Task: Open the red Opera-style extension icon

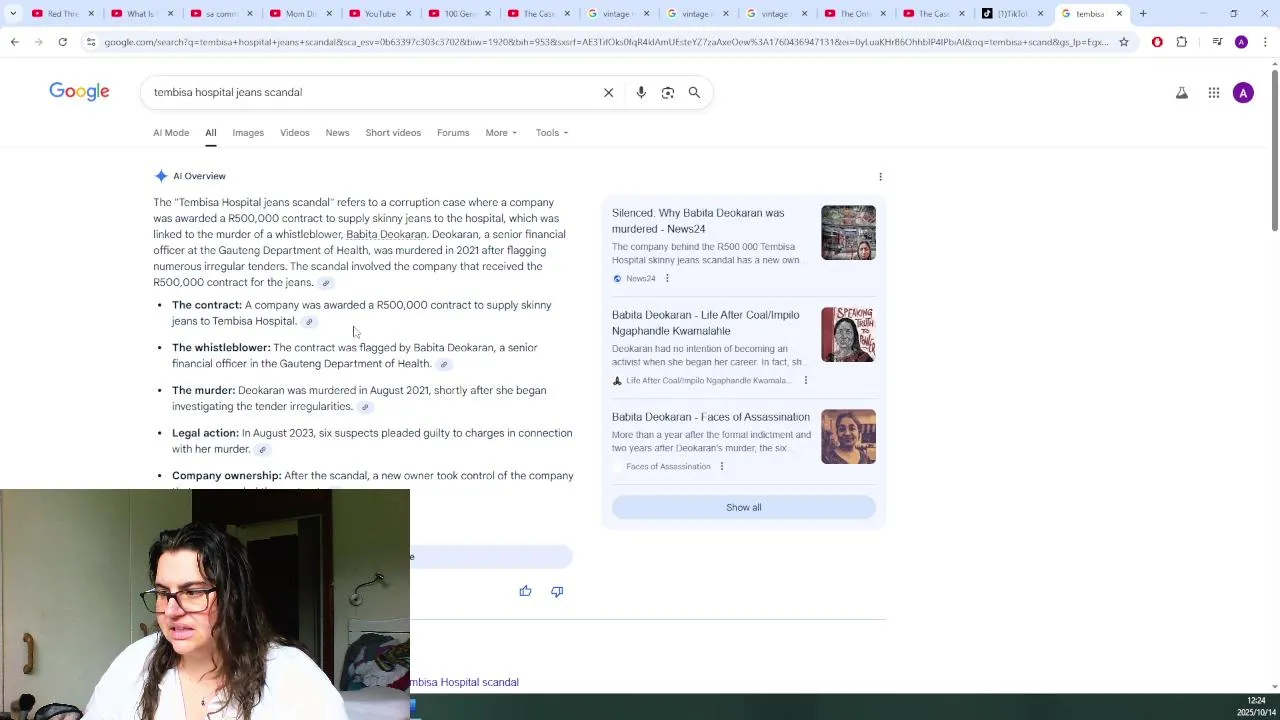Action: coord(1157,42)
